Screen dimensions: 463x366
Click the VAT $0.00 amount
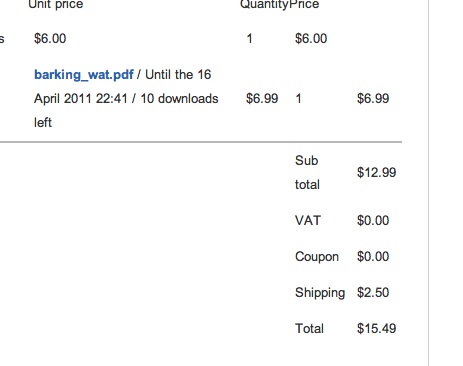pos(373,221)
